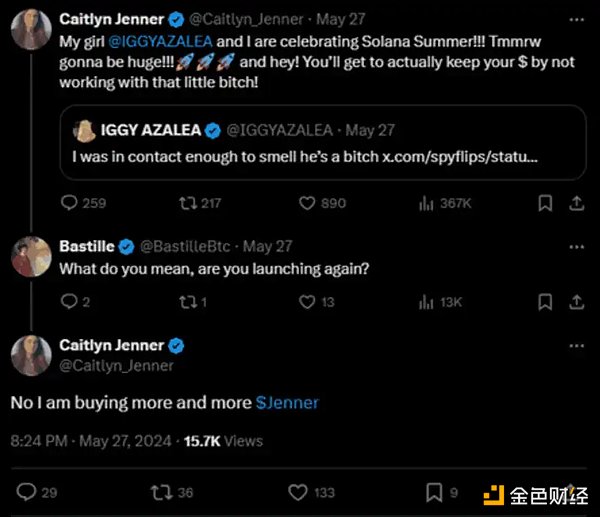Bookmark the Solana Summer tweet
Image resolution: width=600 pixels, height=517 pixels.
pyautogui.click(x=545, y=203)
